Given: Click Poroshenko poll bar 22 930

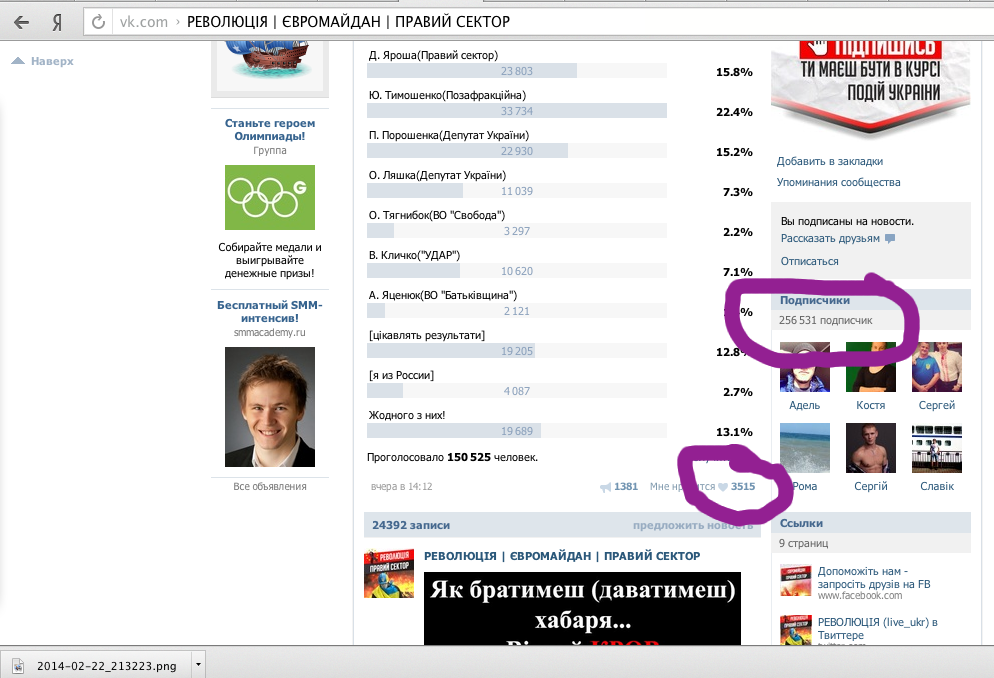Looking at the screenshot, I should (517, 151).
